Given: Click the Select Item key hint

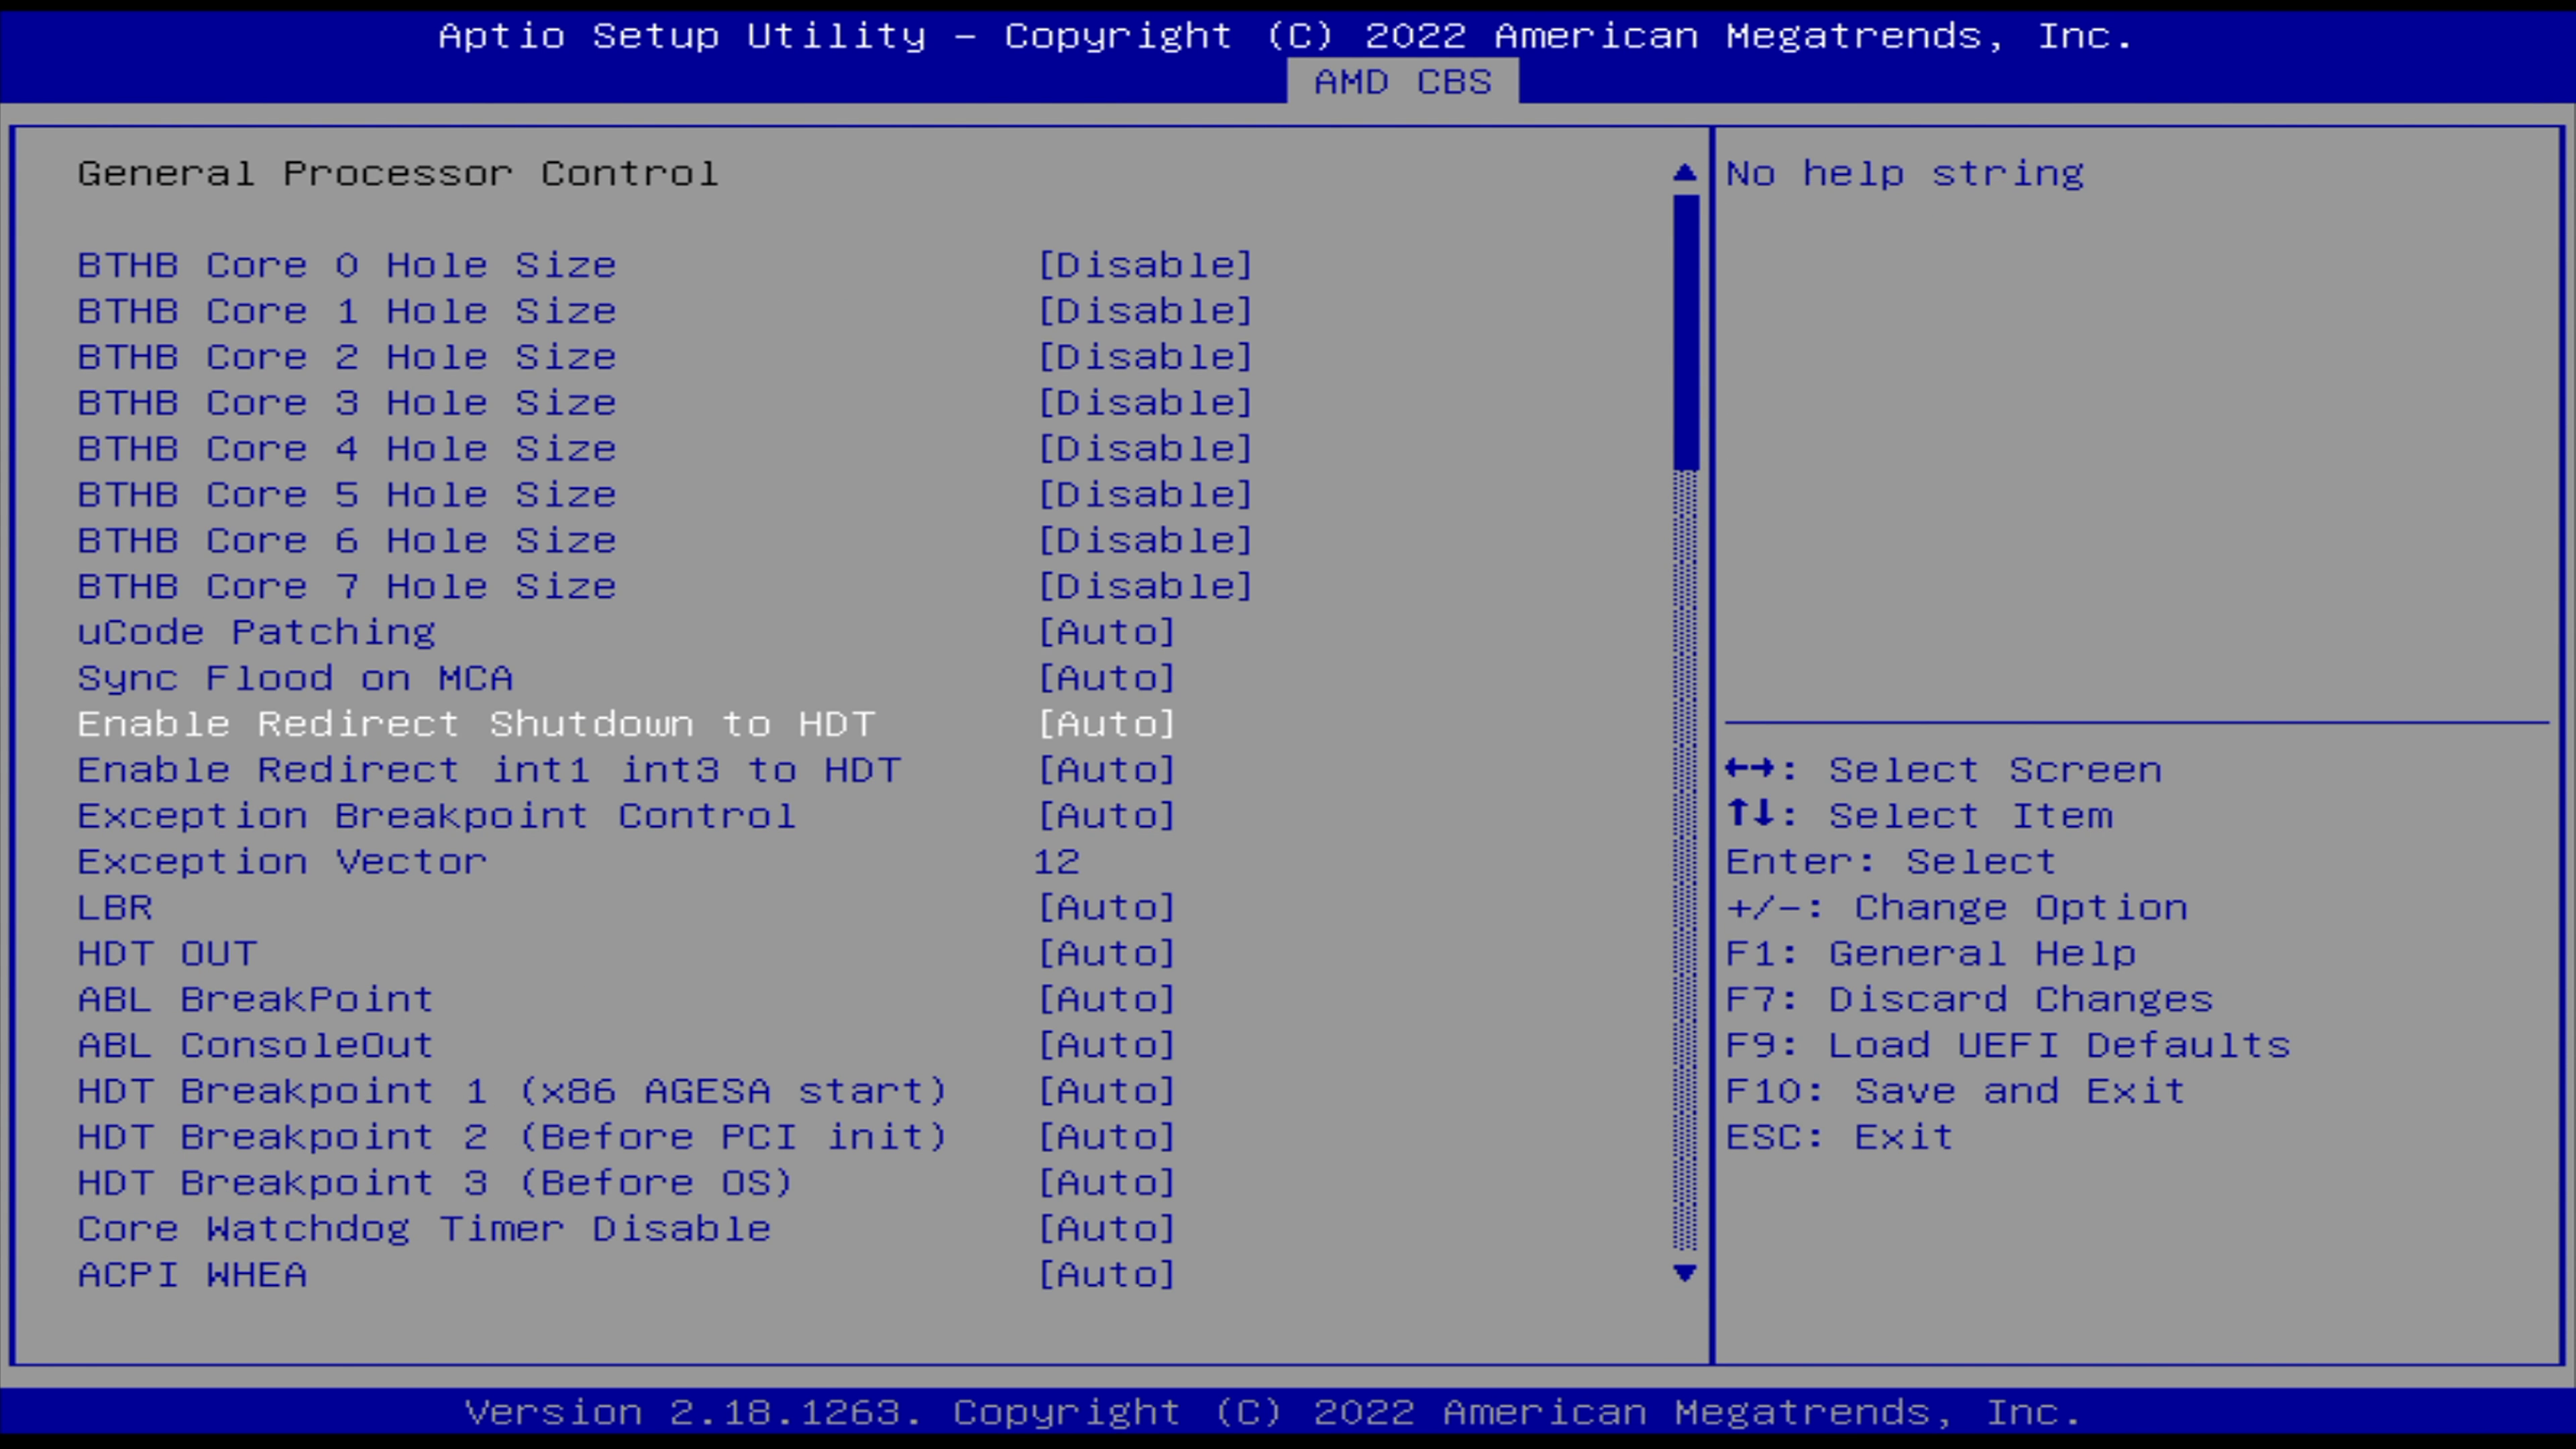Looking at the screenshot, I should (1920, 817).
